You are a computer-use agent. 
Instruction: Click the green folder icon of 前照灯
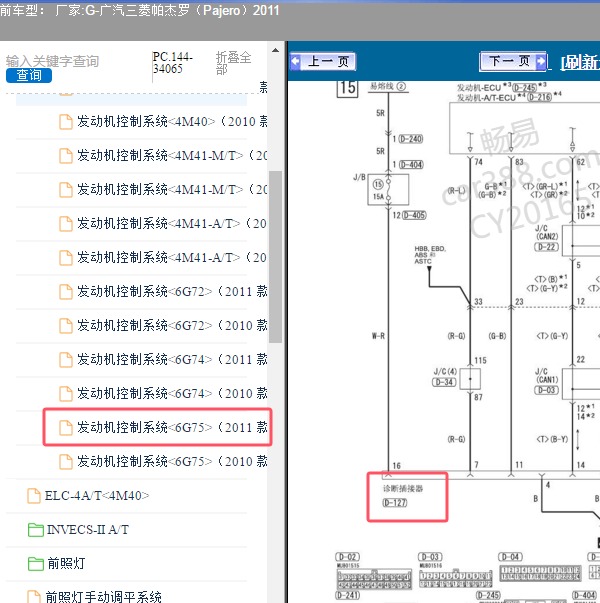point(36,564)
